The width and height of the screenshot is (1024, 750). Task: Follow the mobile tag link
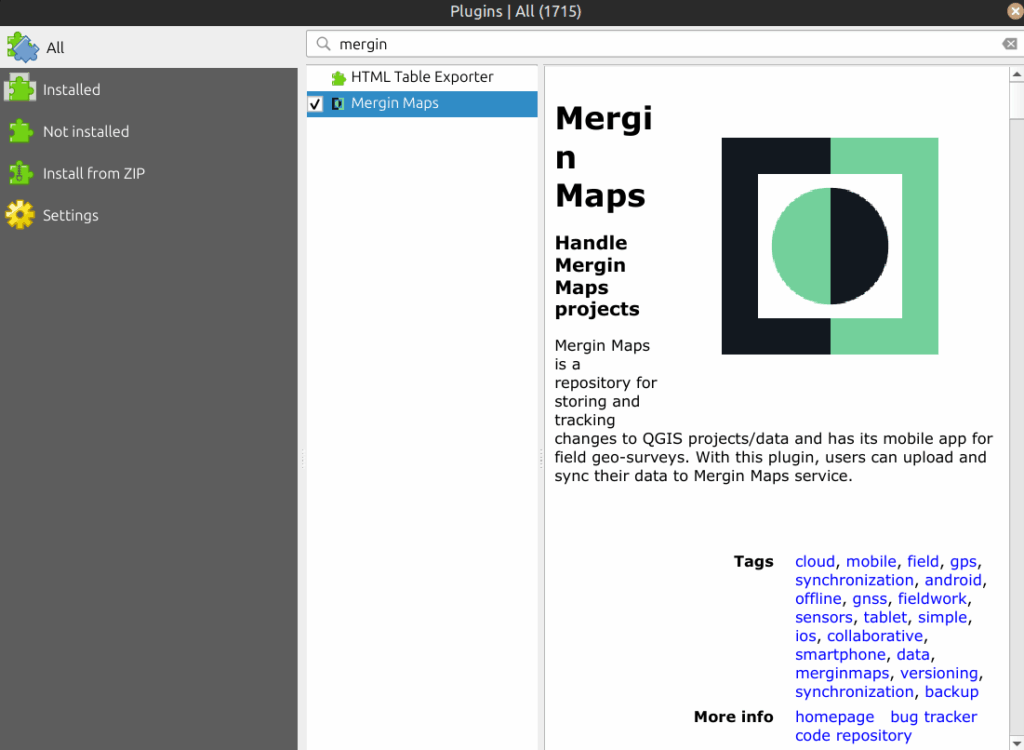[x=871, y=561]
